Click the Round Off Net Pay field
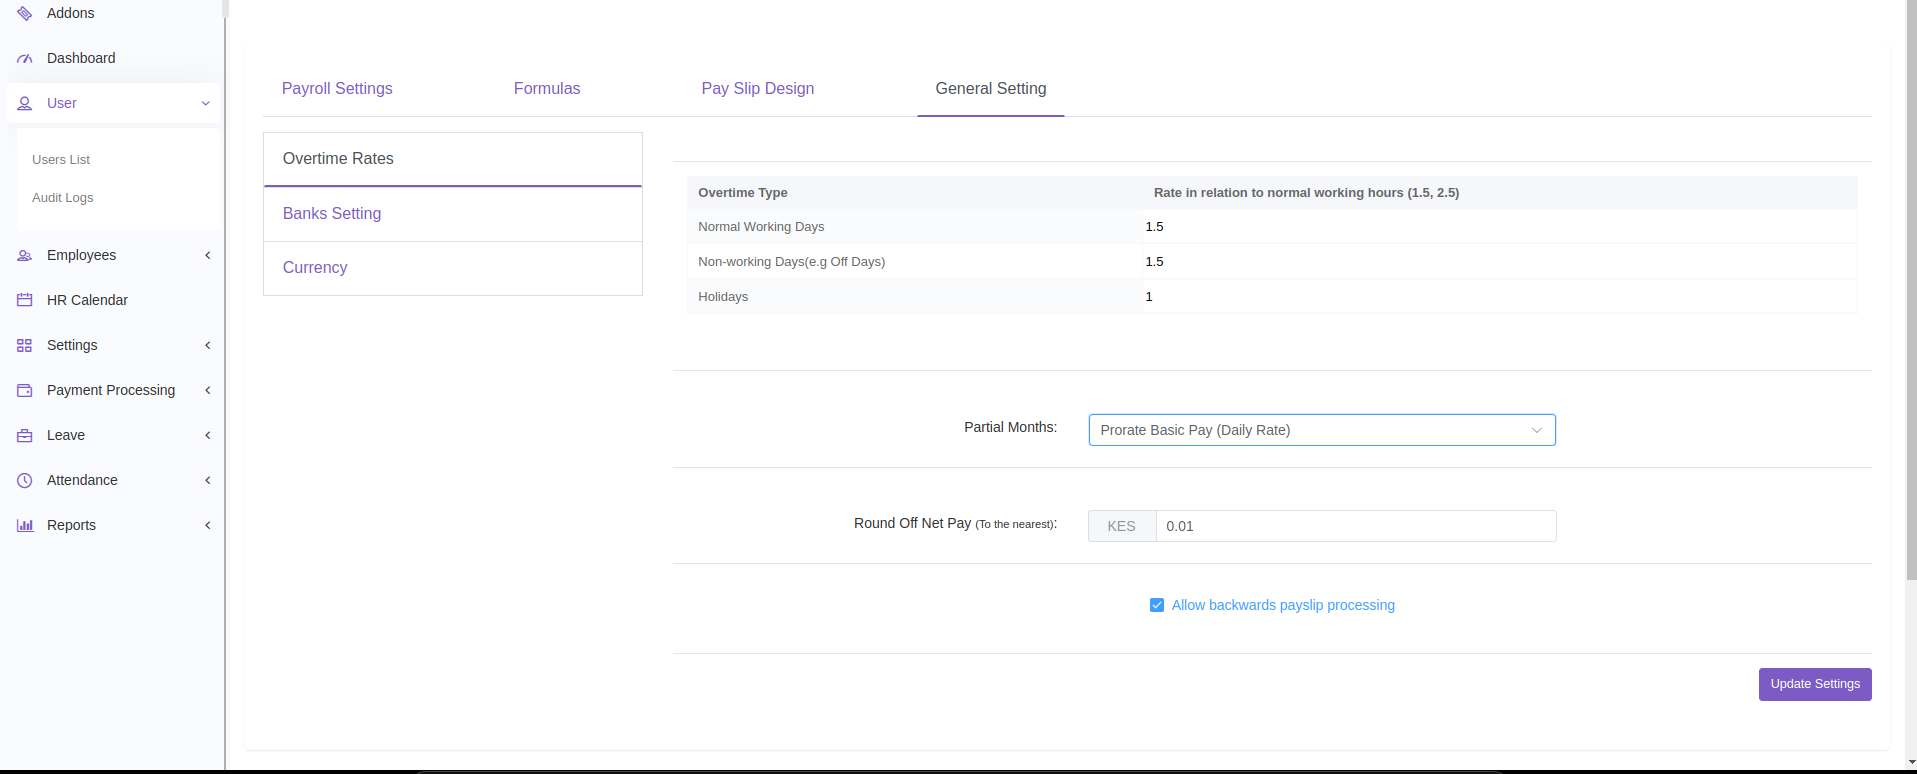Image resolution: width=1917 pixels, height=774 pixels. (x=1355, y=526)
